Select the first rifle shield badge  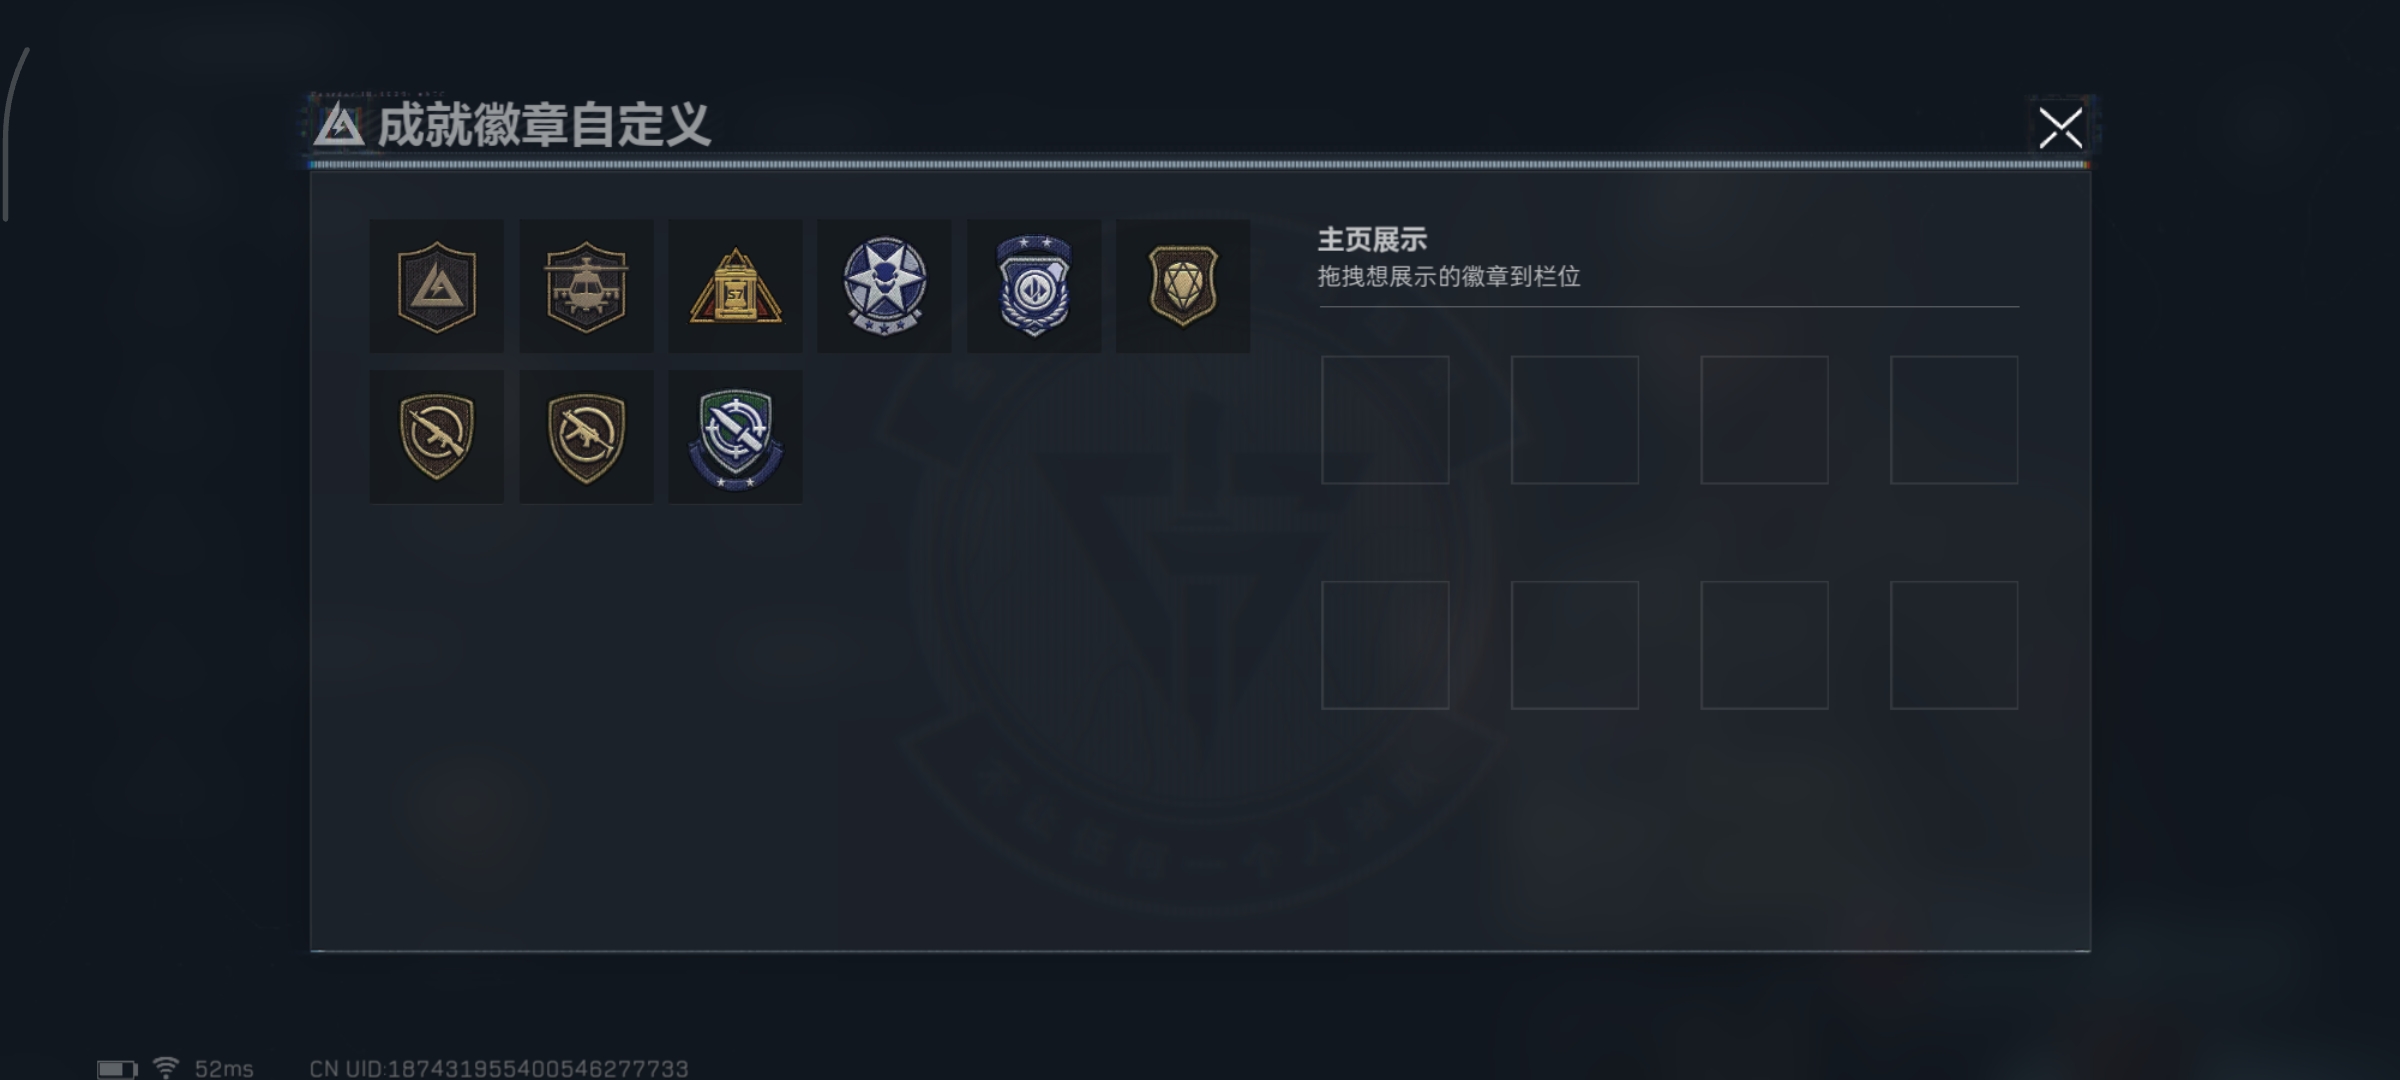pyautogui.click(x=437, y=437)
